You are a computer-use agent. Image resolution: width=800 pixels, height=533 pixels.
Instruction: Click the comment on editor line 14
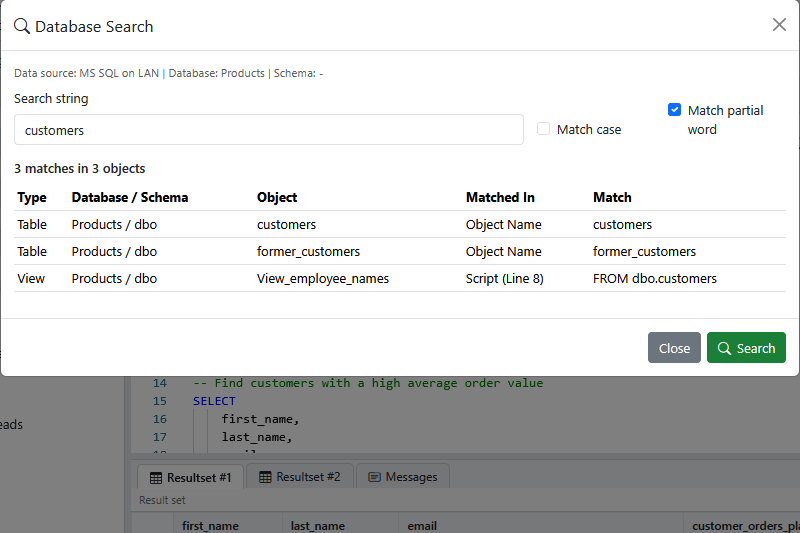tap(368, 383)
